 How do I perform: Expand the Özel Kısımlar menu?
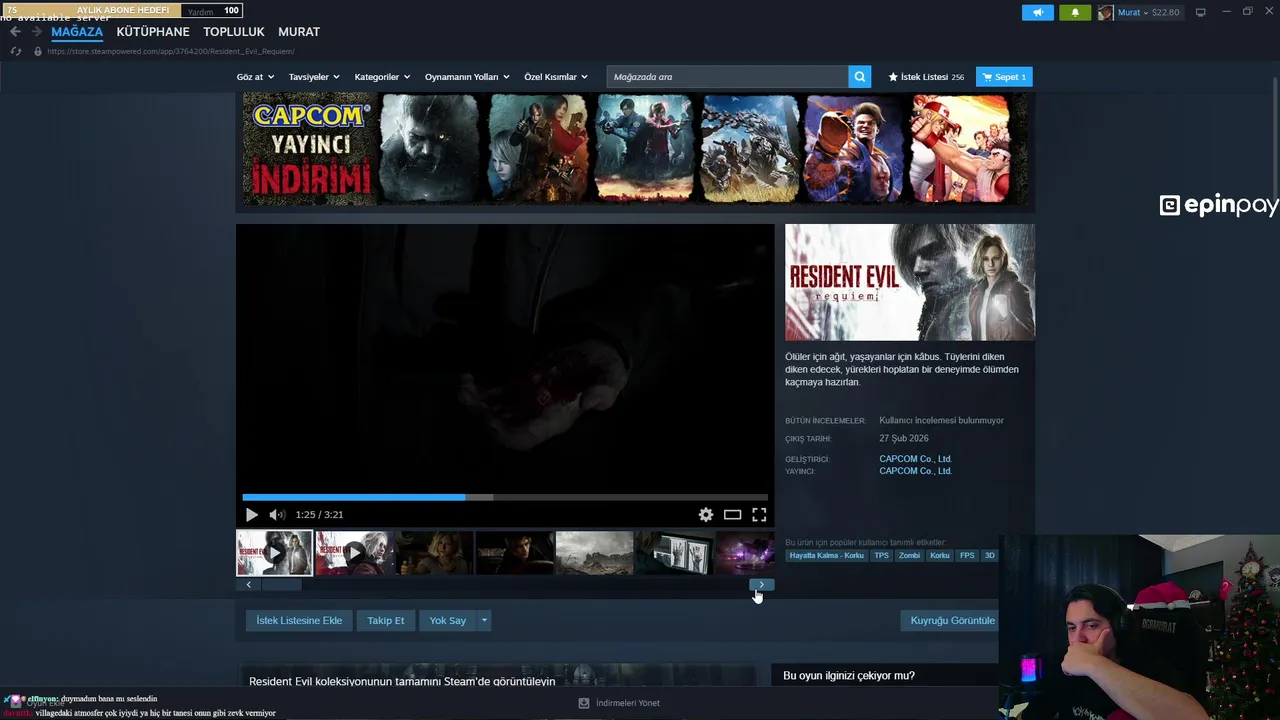[556, 77]
